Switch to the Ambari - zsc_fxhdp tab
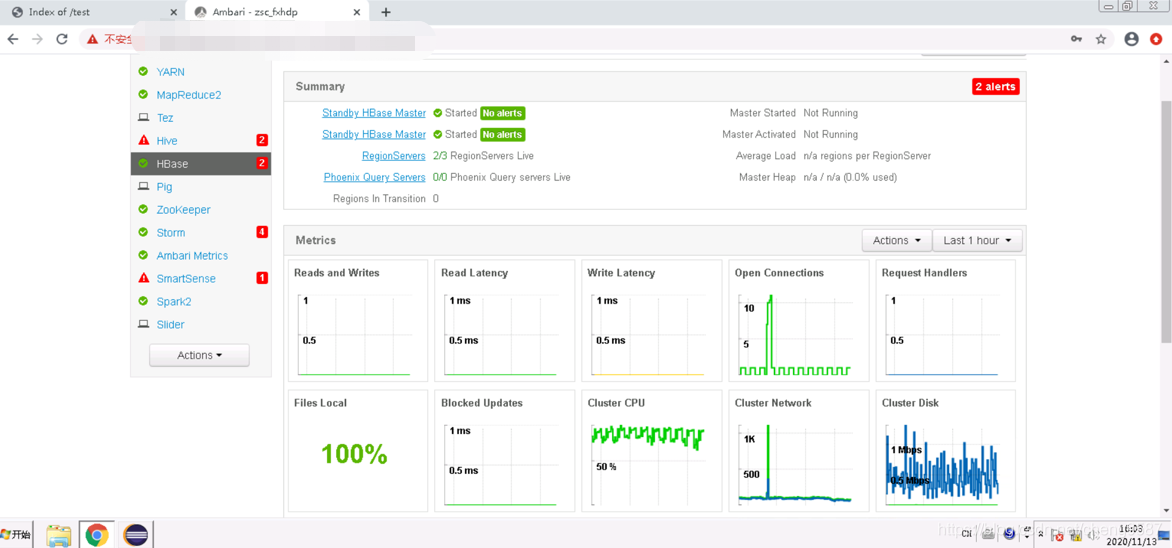1172x548 pixels. click(277, 13)
